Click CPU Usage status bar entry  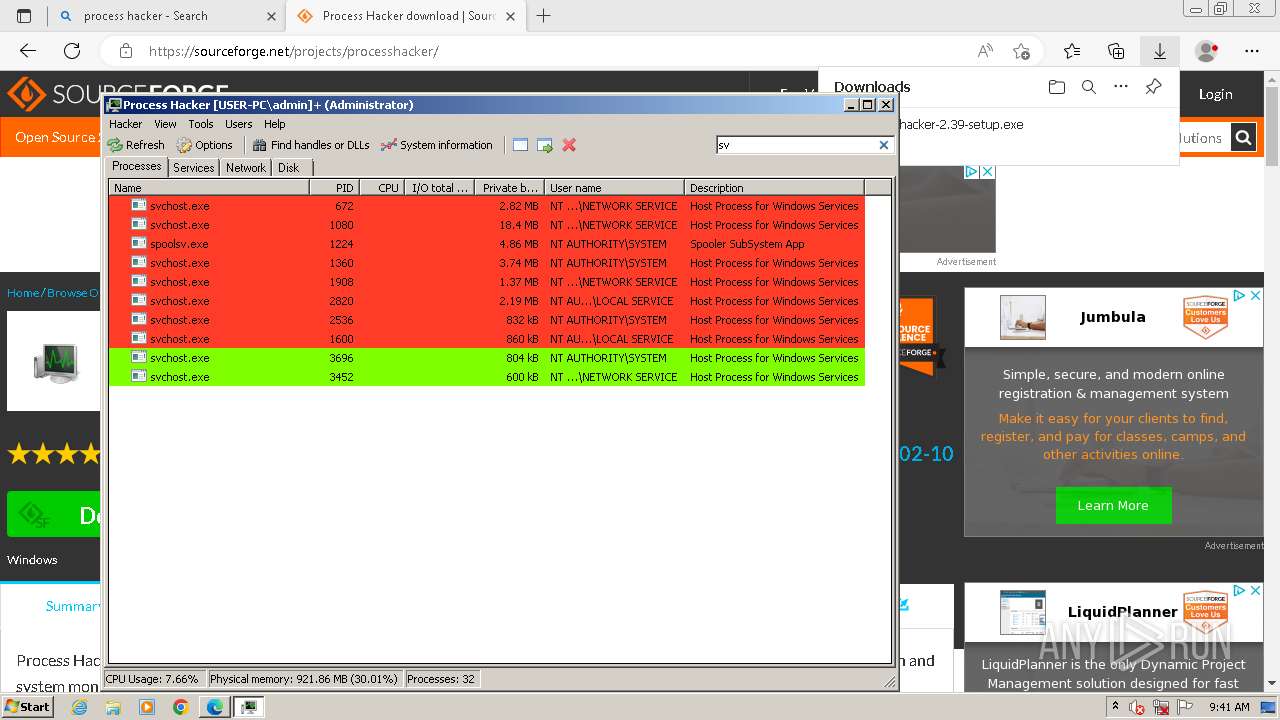click(152, 678)
